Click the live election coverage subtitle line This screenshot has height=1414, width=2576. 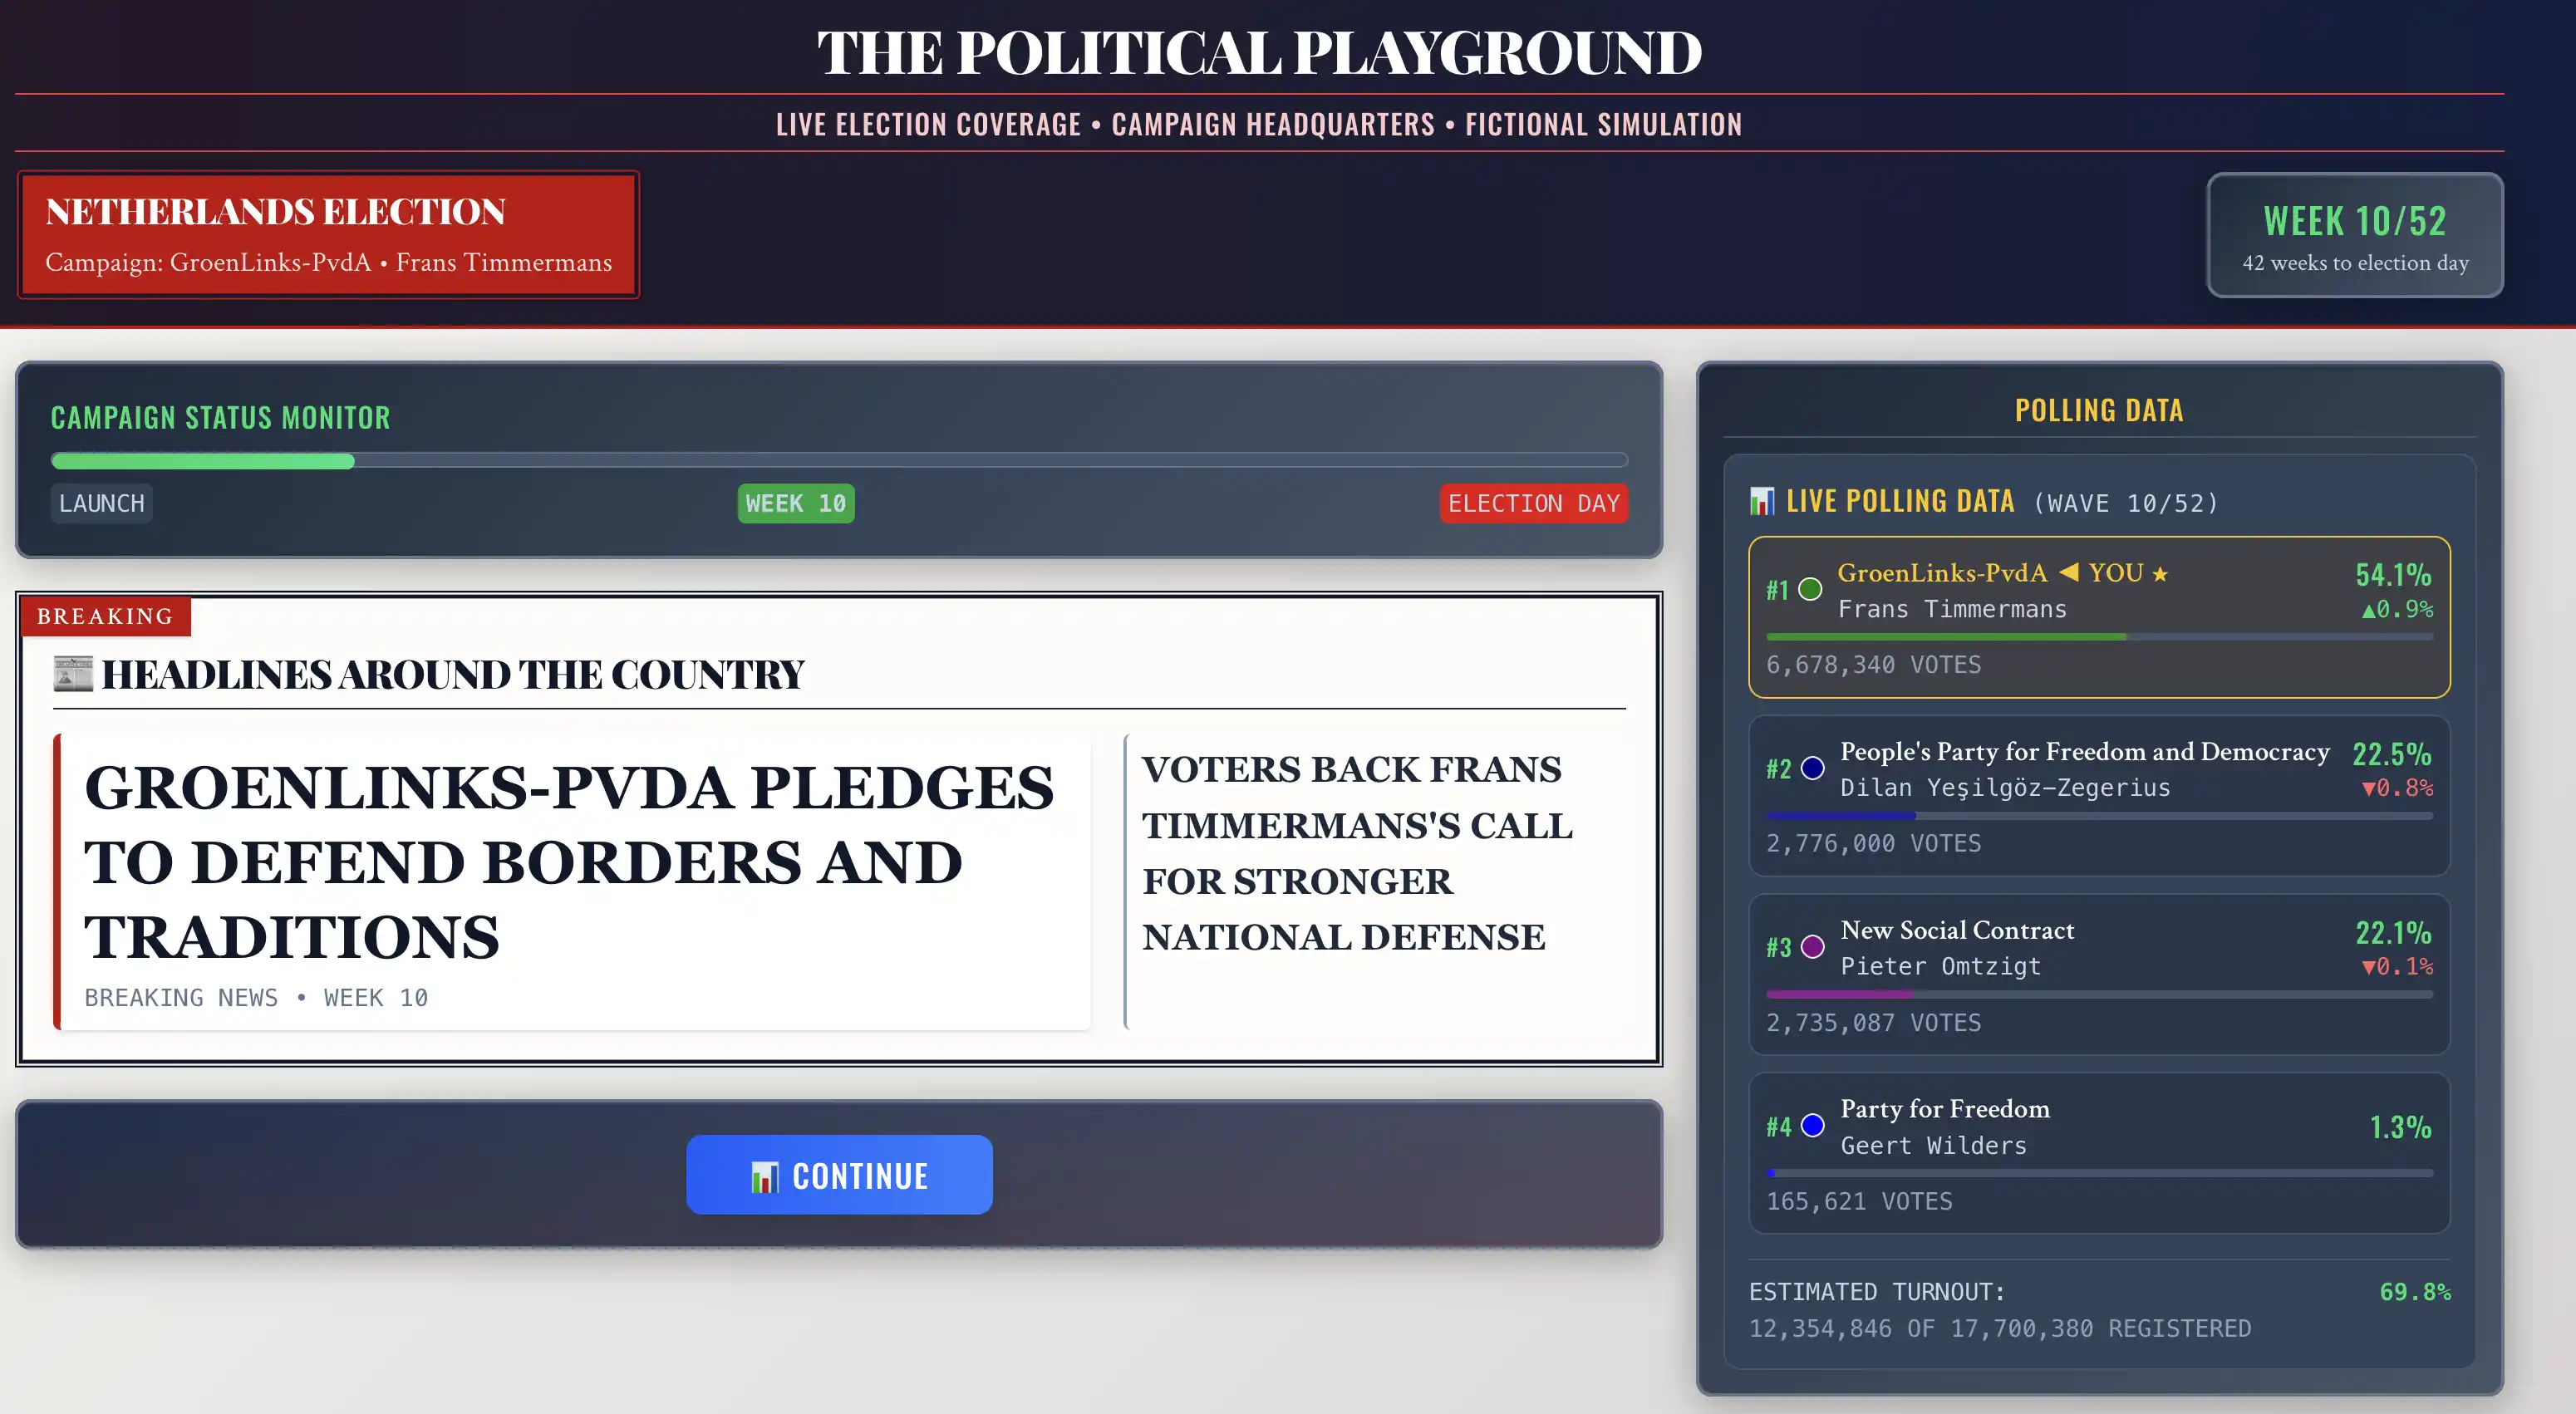pos(1259,124)
